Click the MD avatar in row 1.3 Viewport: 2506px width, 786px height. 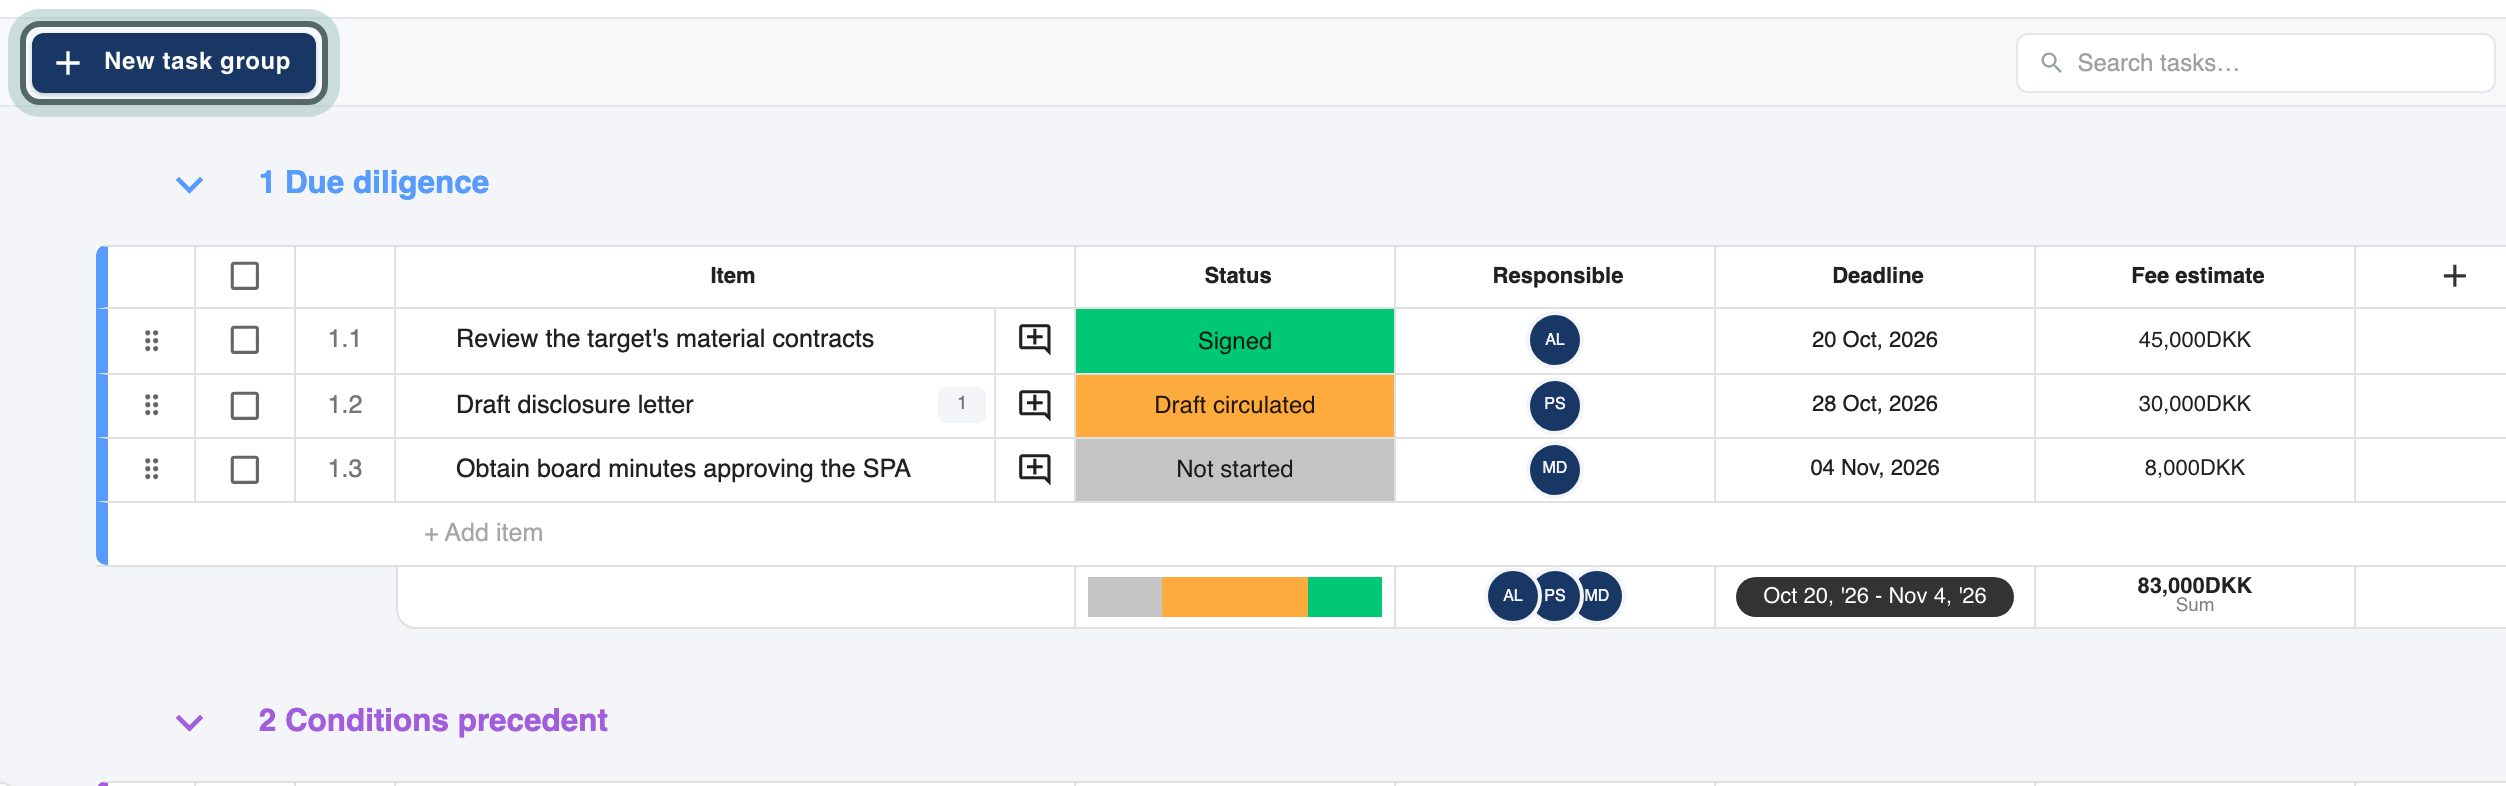click(x=1554, y=468)
